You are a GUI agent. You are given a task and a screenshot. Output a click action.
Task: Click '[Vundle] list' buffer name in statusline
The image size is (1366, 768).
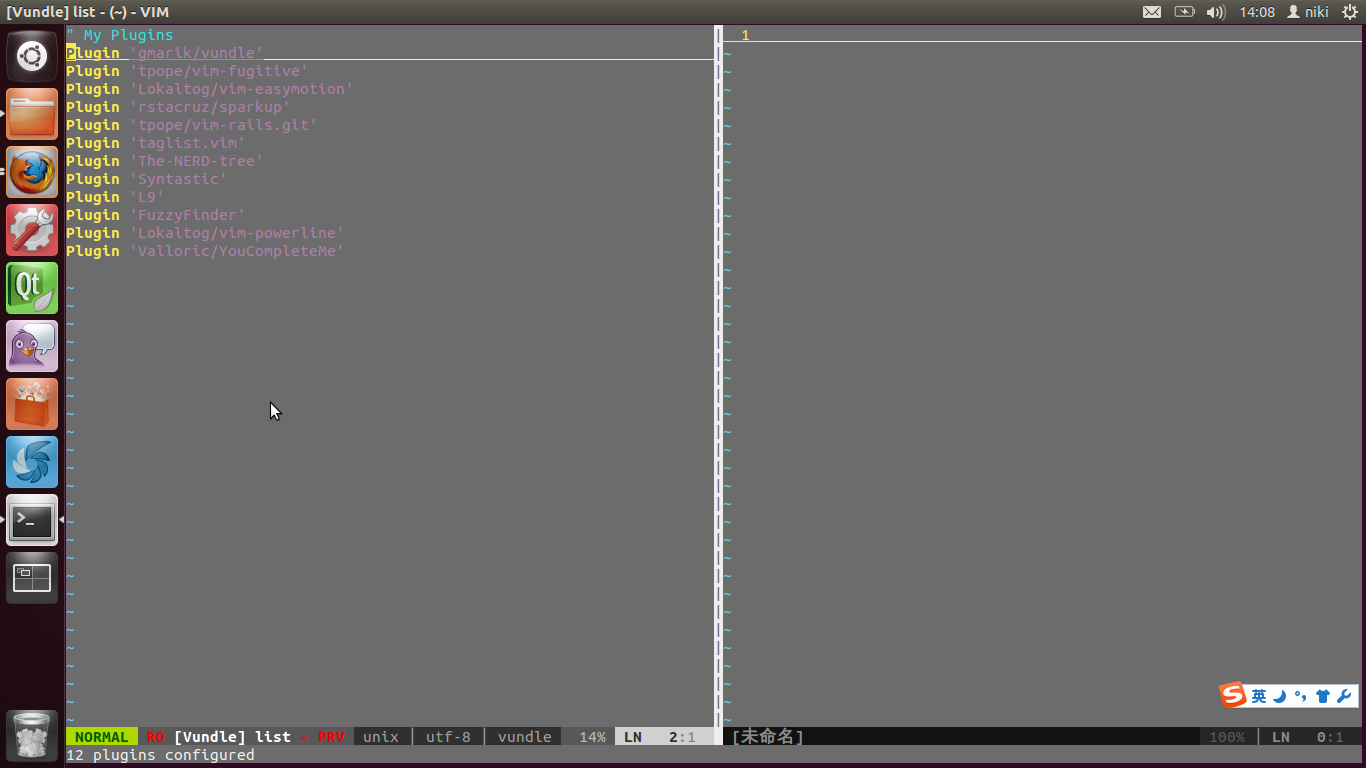tap(232, 737)
